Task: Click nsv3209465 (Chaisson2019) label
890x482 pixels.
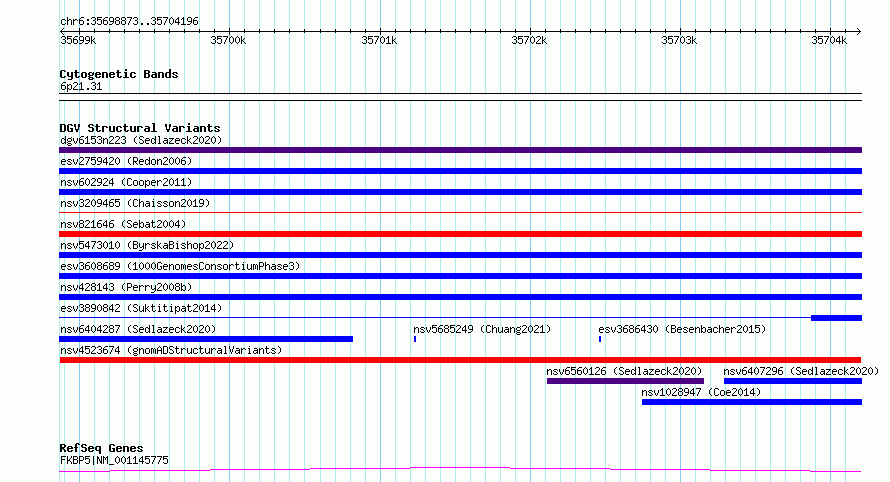Action: tap(135, 203)
